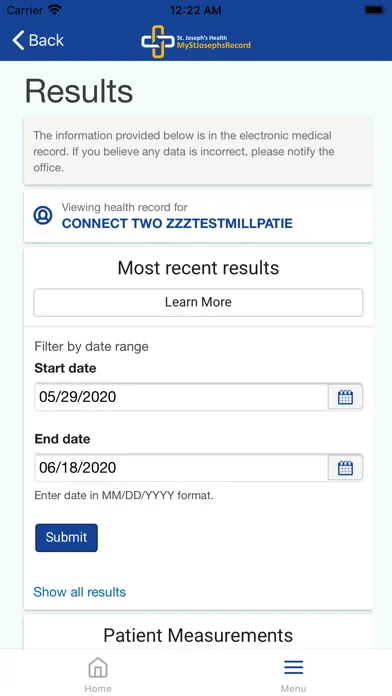Go Back using the Back label
Image resolution: width=392 pixels, height=696 pixels.
[x=46, y=40]
